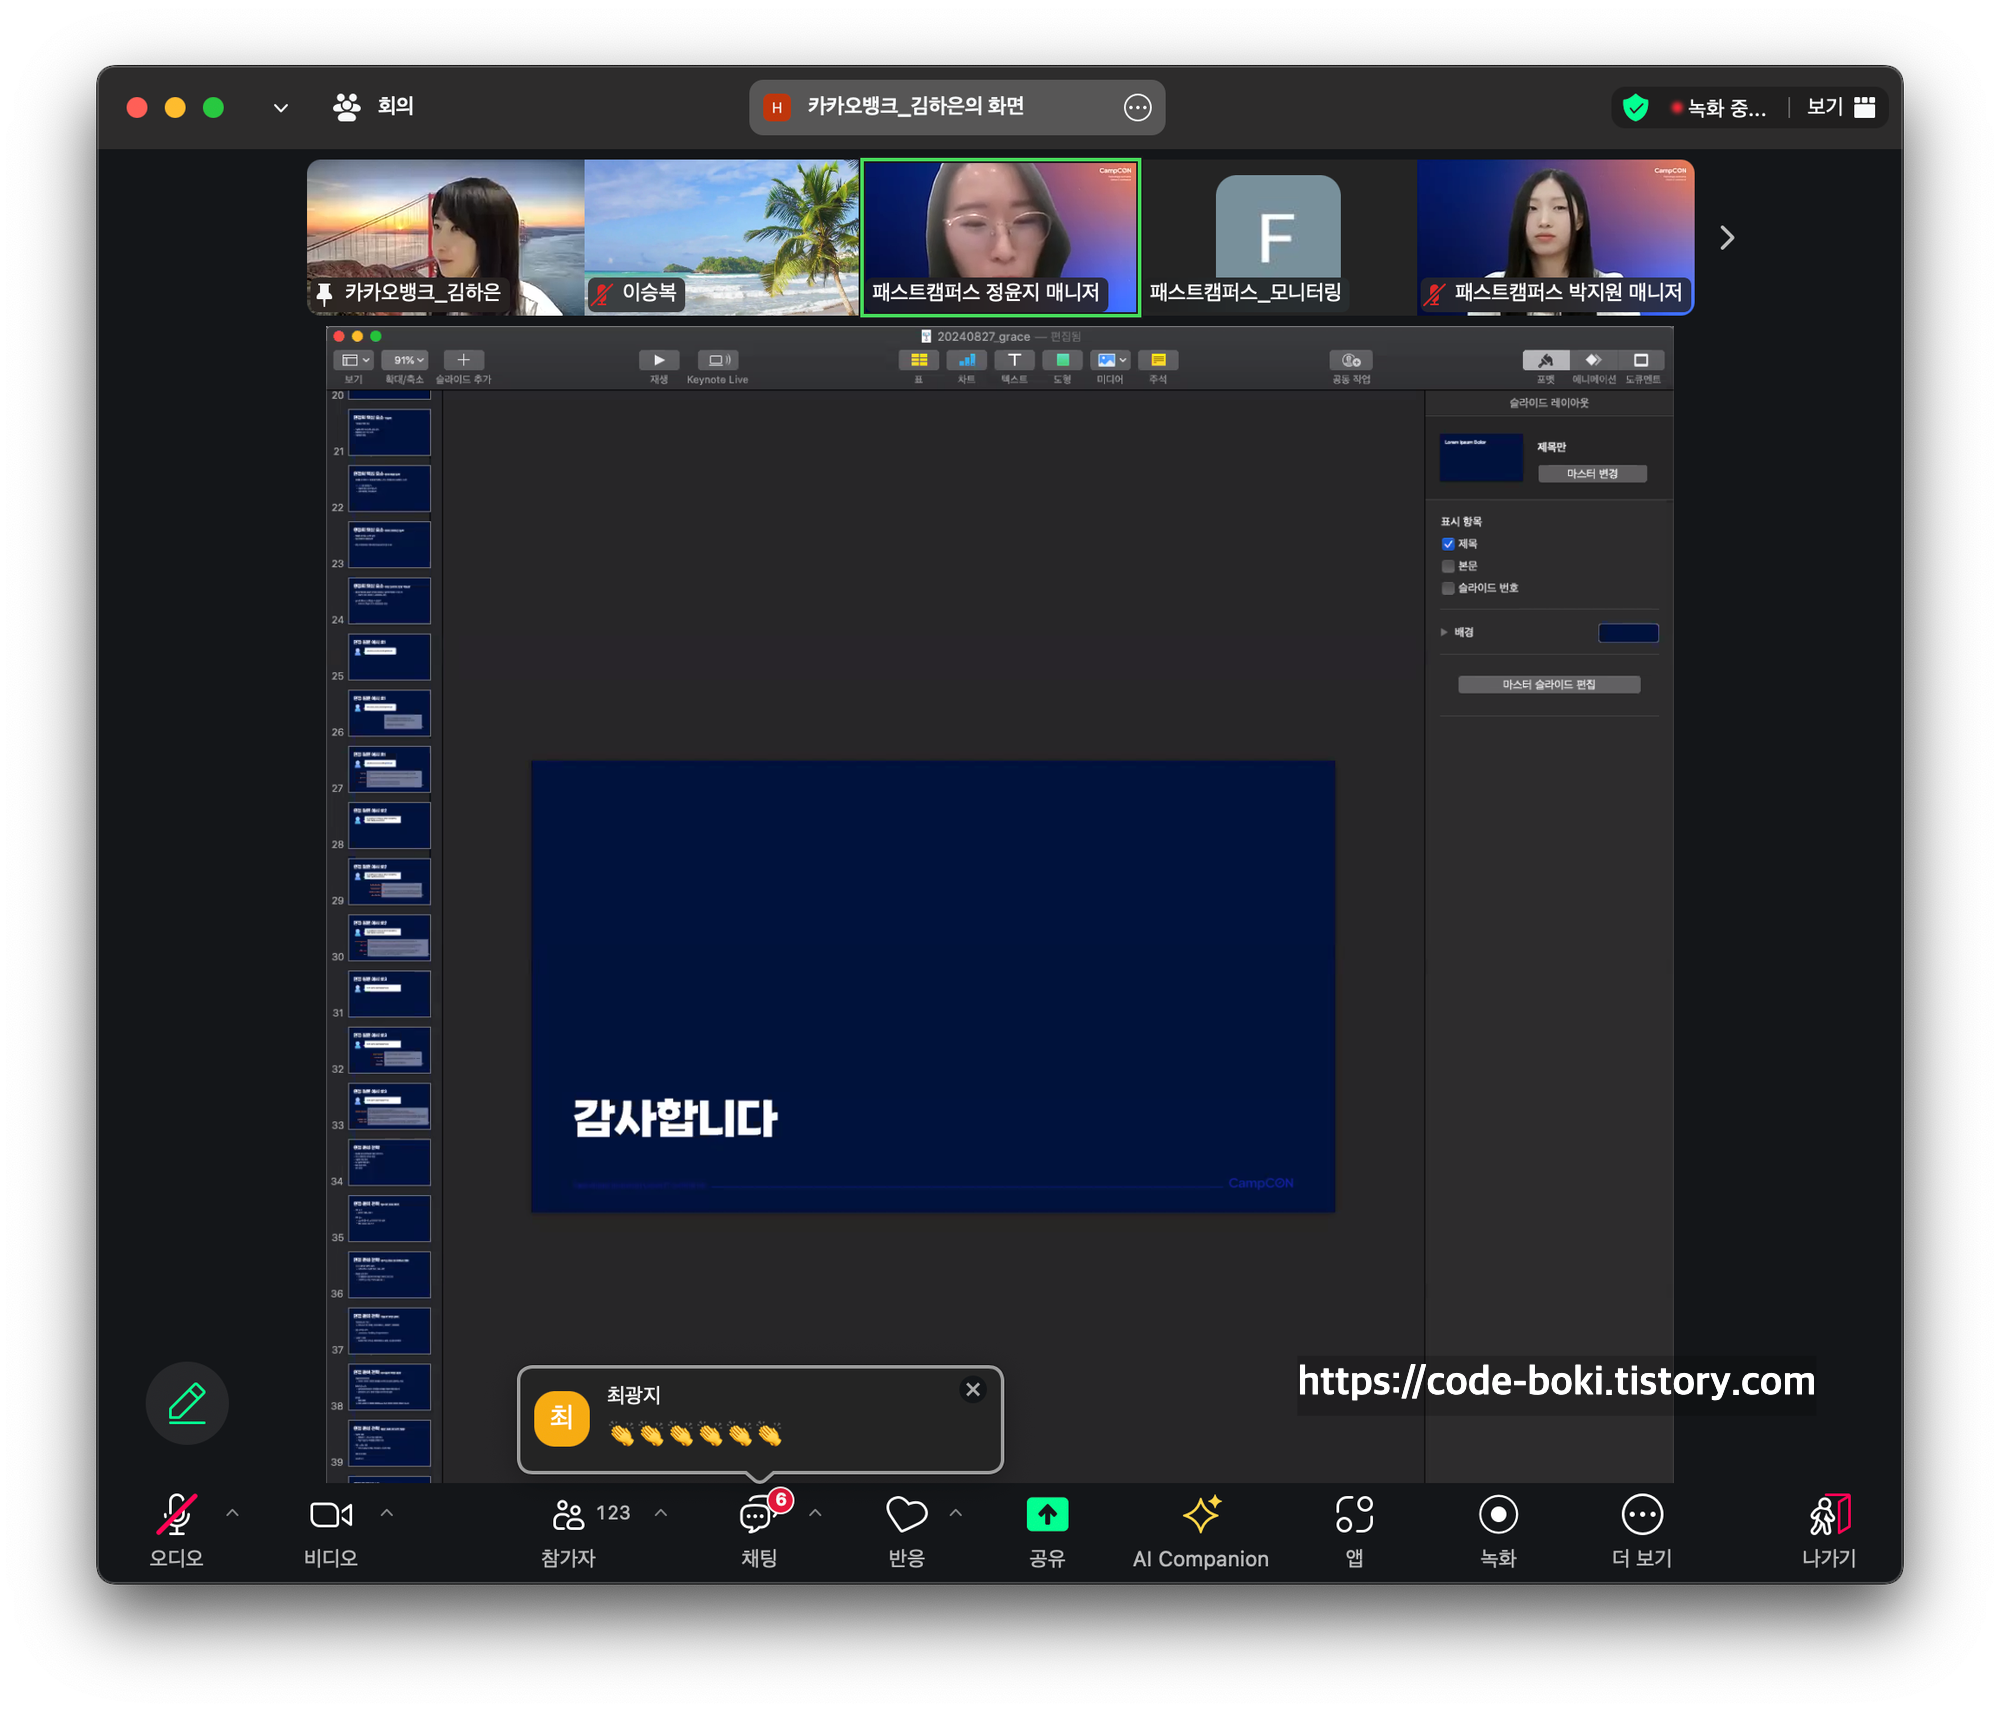Show next participants with right chevron
The image size is (2000, 1712).
(x=1726, y=238)
